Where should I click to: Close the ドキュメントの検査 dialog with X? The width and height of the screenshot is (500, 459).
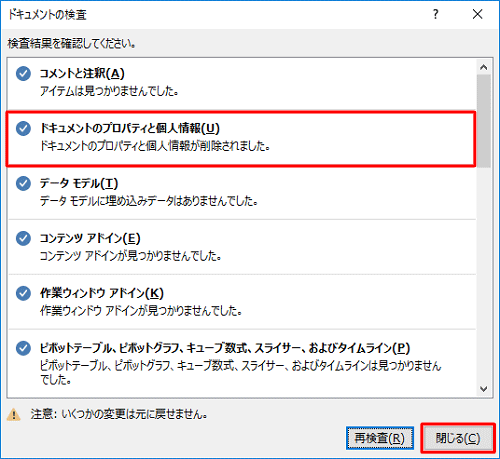click(477, 14)
